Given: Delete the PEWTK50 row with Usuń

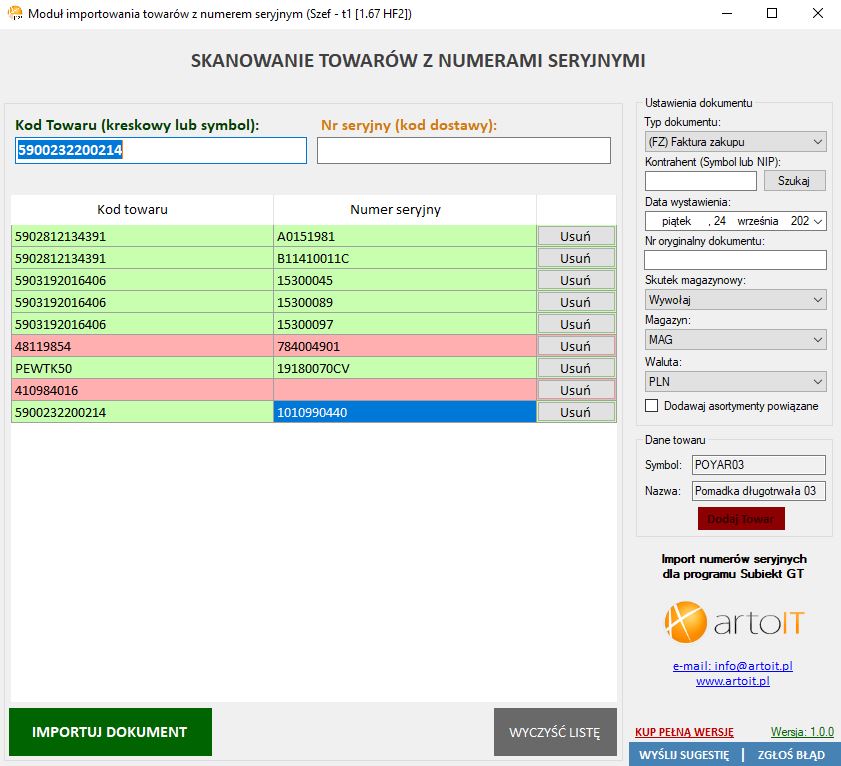Looking at the screenshot, I should (575, 368).
